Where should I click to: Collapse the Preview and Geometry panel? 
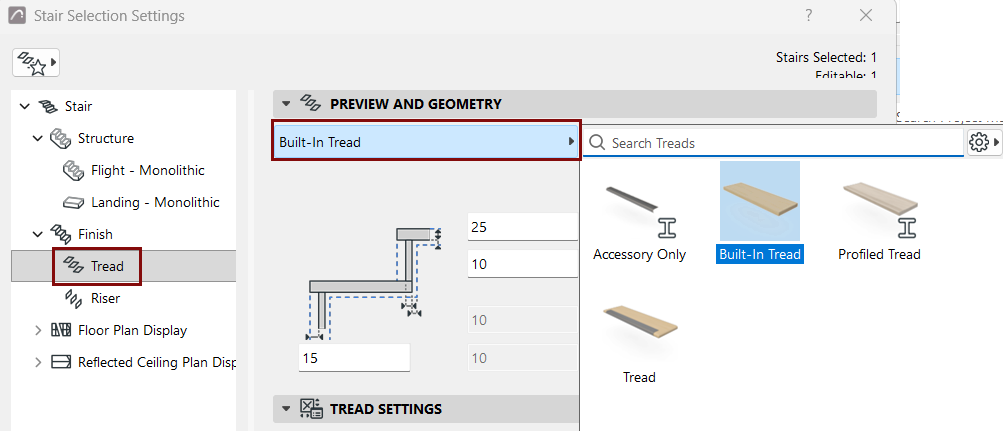click(x=286, y=104)
